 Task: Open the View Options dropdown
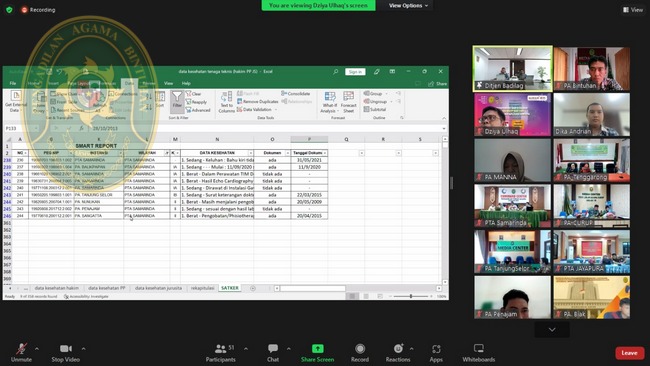pyautogui.click(x=408, y=5)
